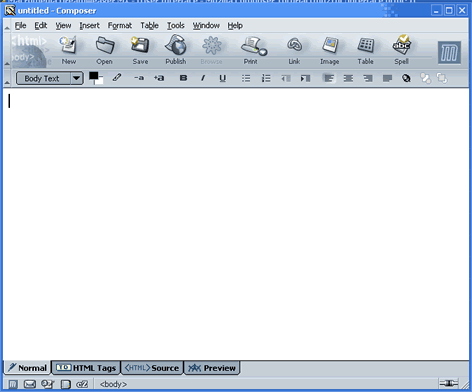Outdent the paragraph
This screenshot has height=392, width=472.
286,78
